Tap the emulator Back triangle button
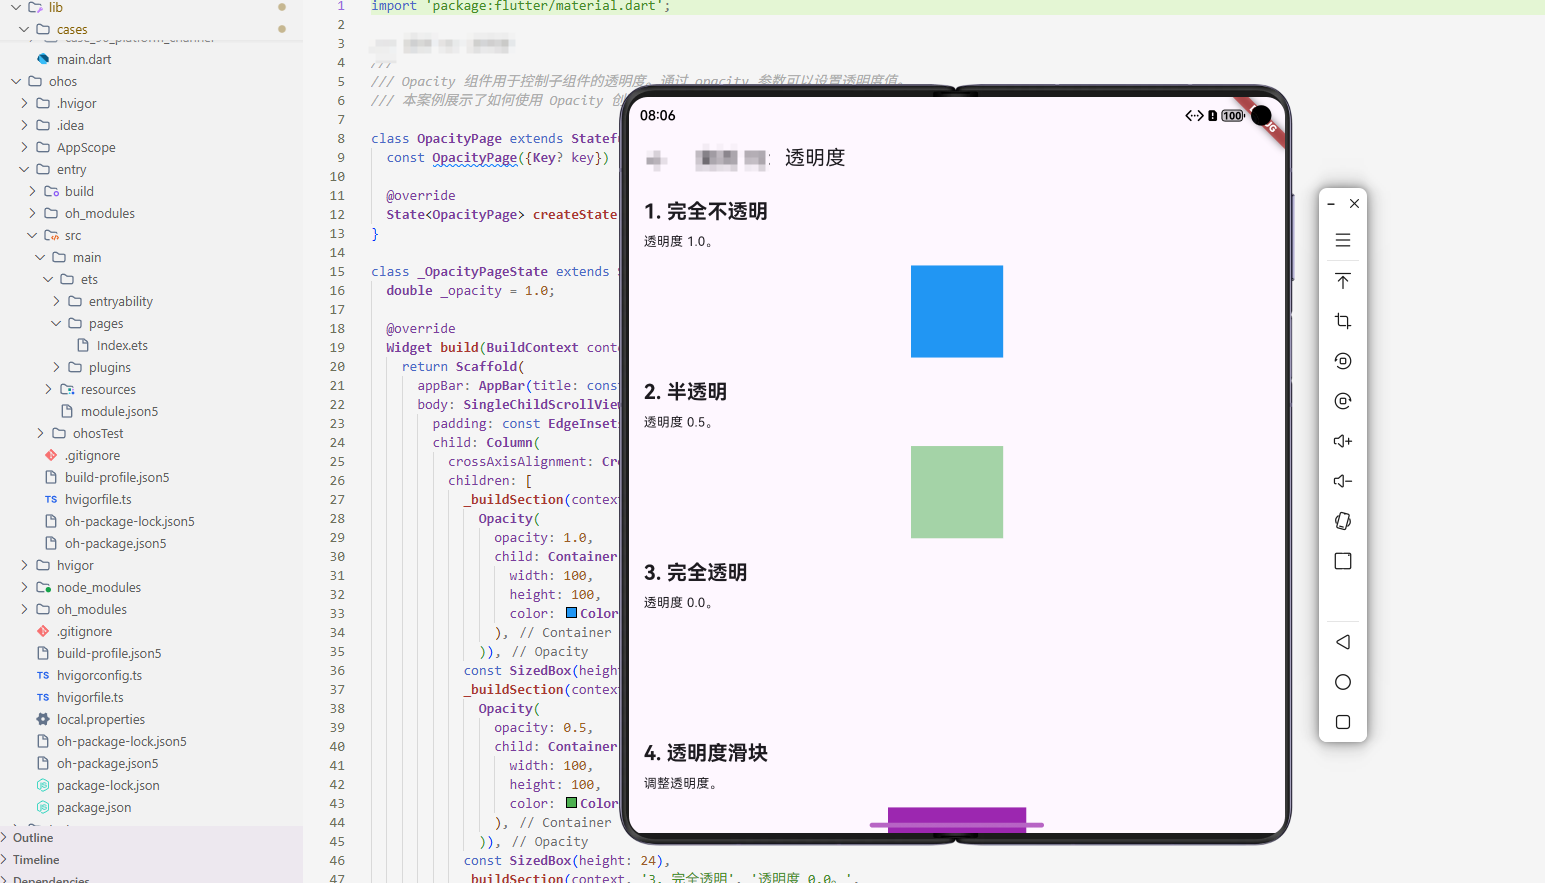This screenshot has height=883, width=1545. 1343,642
